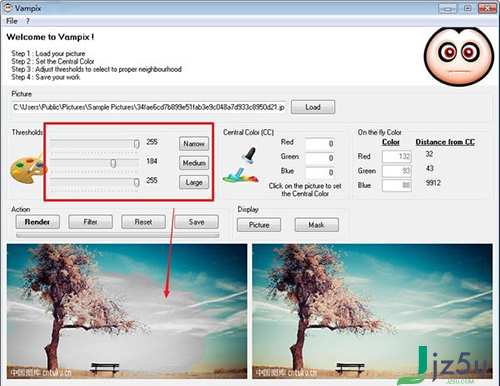Click the left processed tree preview image
This screenshot has width=500, height=386.
127,311
